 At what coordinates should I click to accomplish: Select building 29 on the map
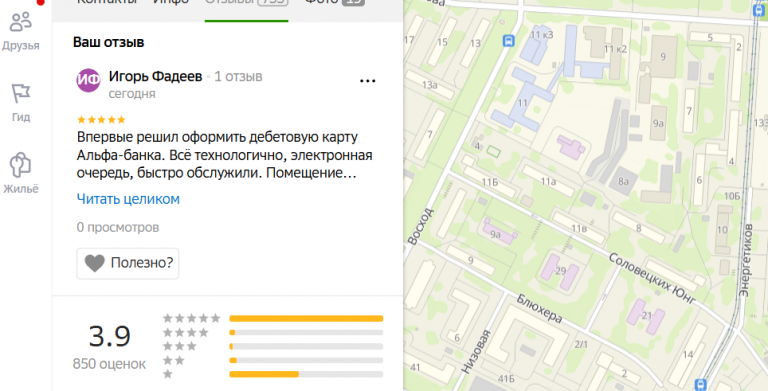click(560, 271)
